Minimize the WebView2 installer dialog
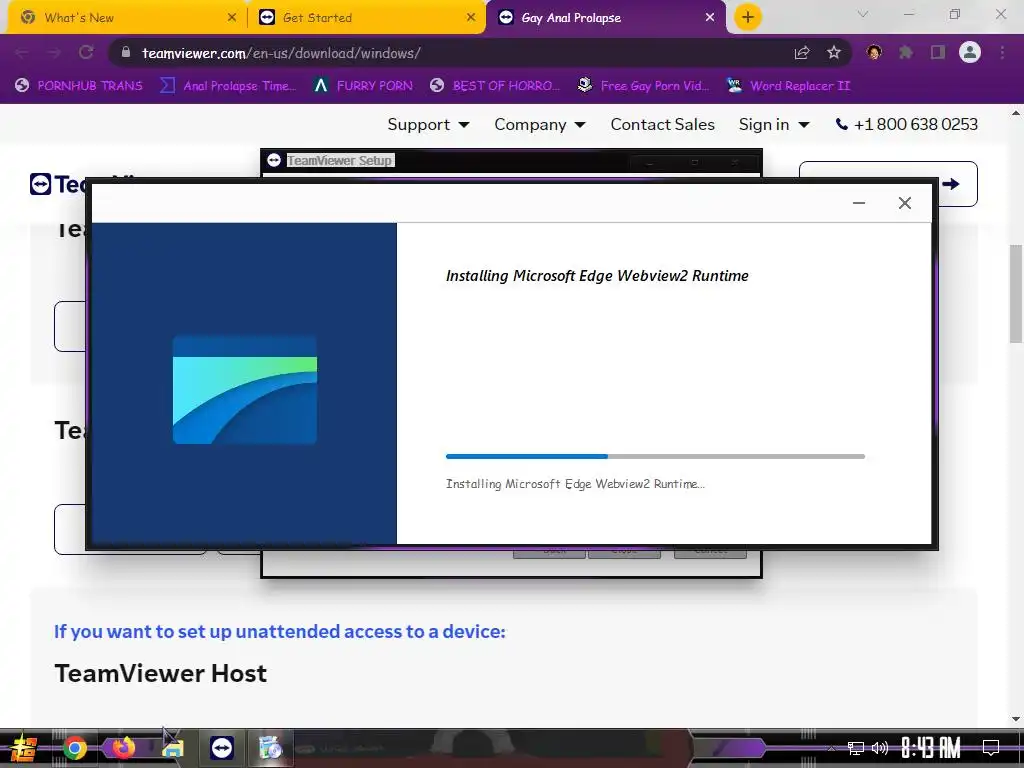 coord(859,203)
